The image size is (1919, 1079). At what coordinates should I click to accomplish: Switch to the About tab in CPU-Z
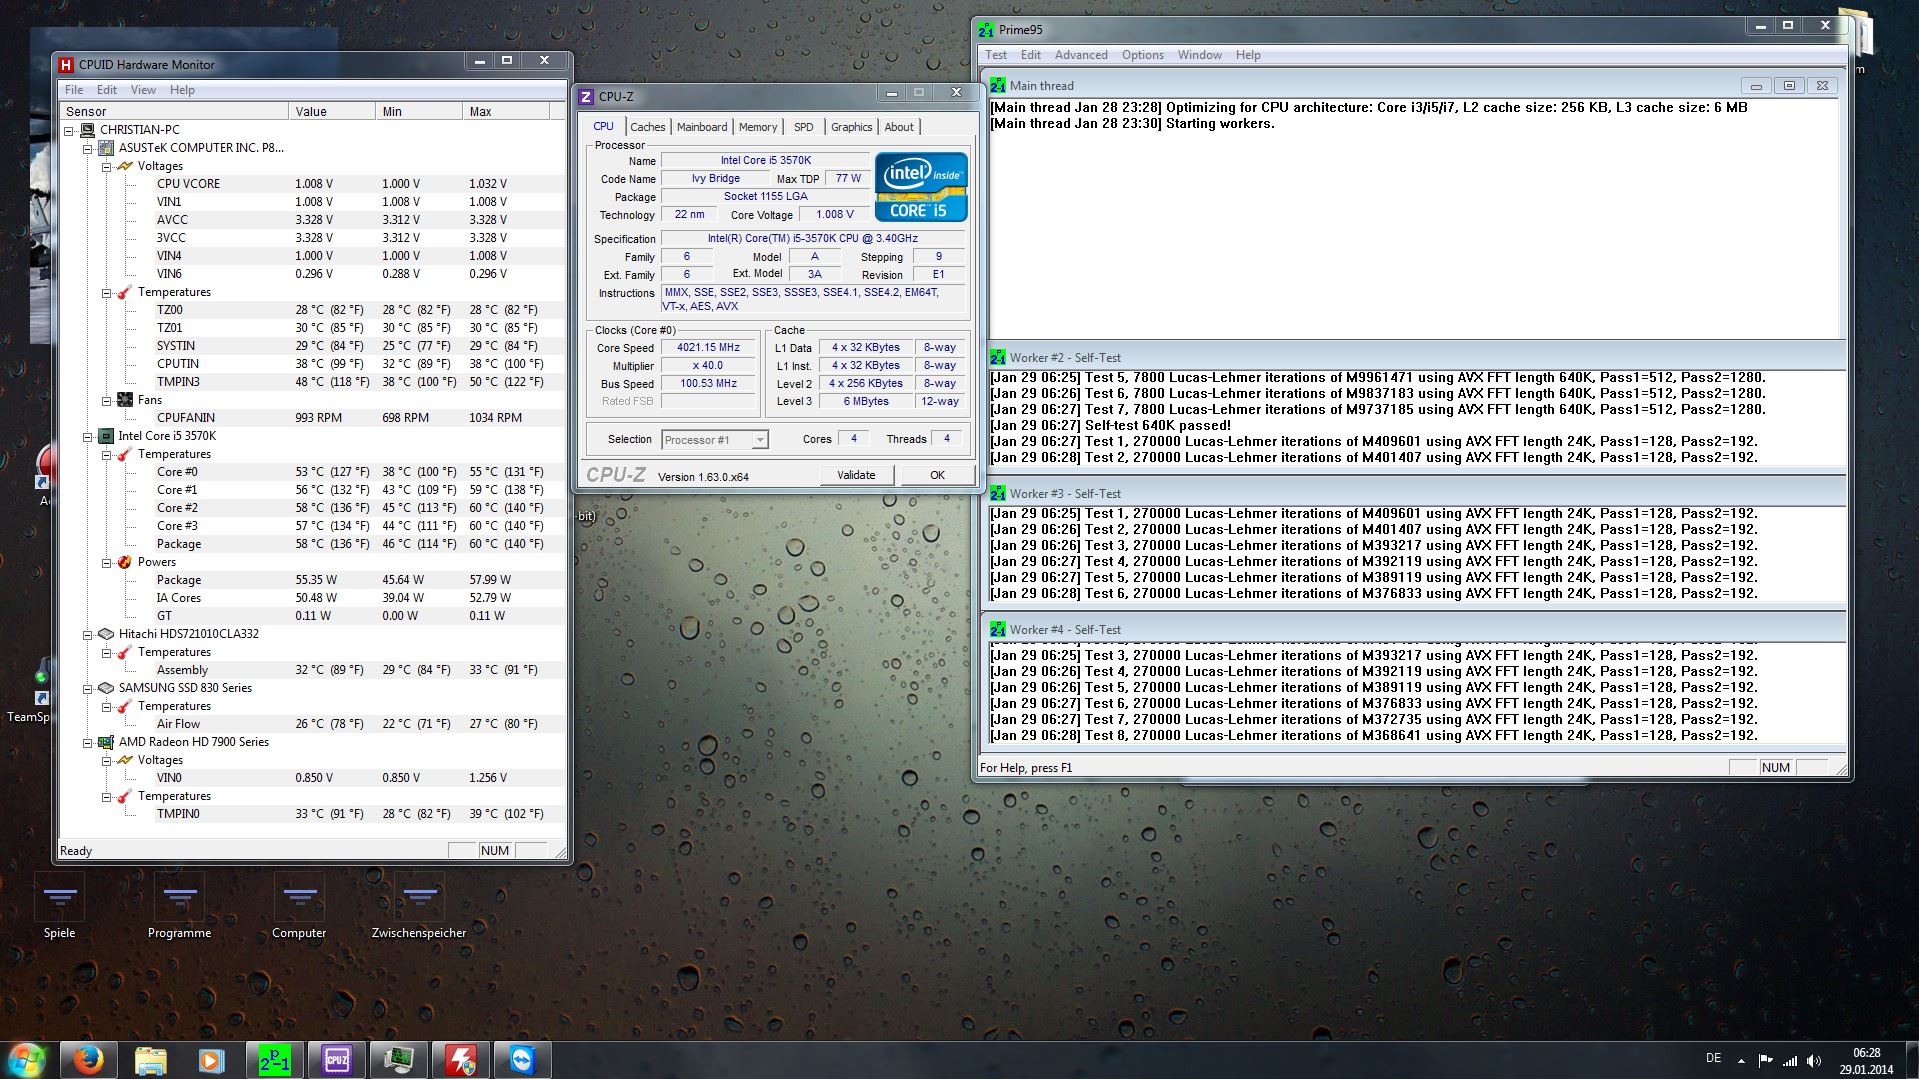[x=899, y=127]
